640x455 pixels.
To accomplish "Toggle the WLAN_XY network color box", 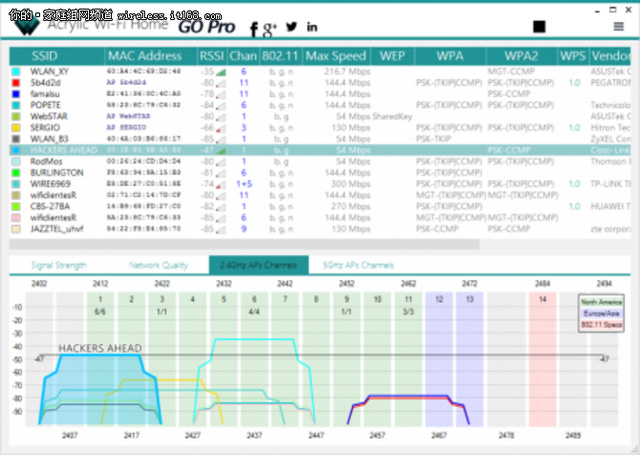I will pyautogui.click(x=16, y=72).
